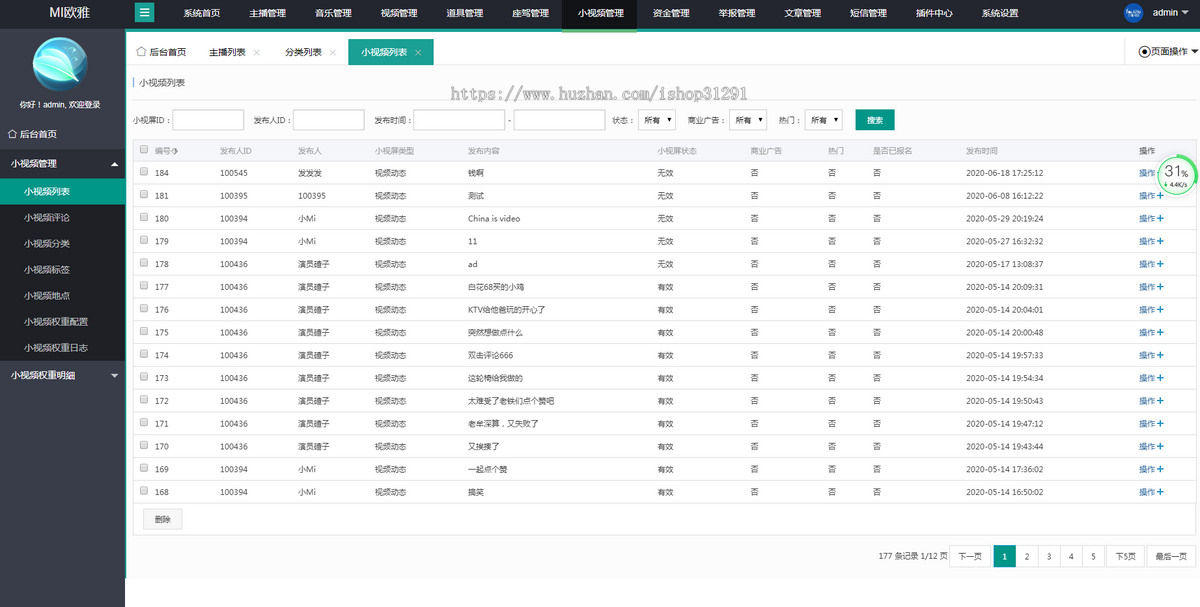Switch to the 后台首页 tab
Screen dimensions: 1200x607
coord(161,52)
